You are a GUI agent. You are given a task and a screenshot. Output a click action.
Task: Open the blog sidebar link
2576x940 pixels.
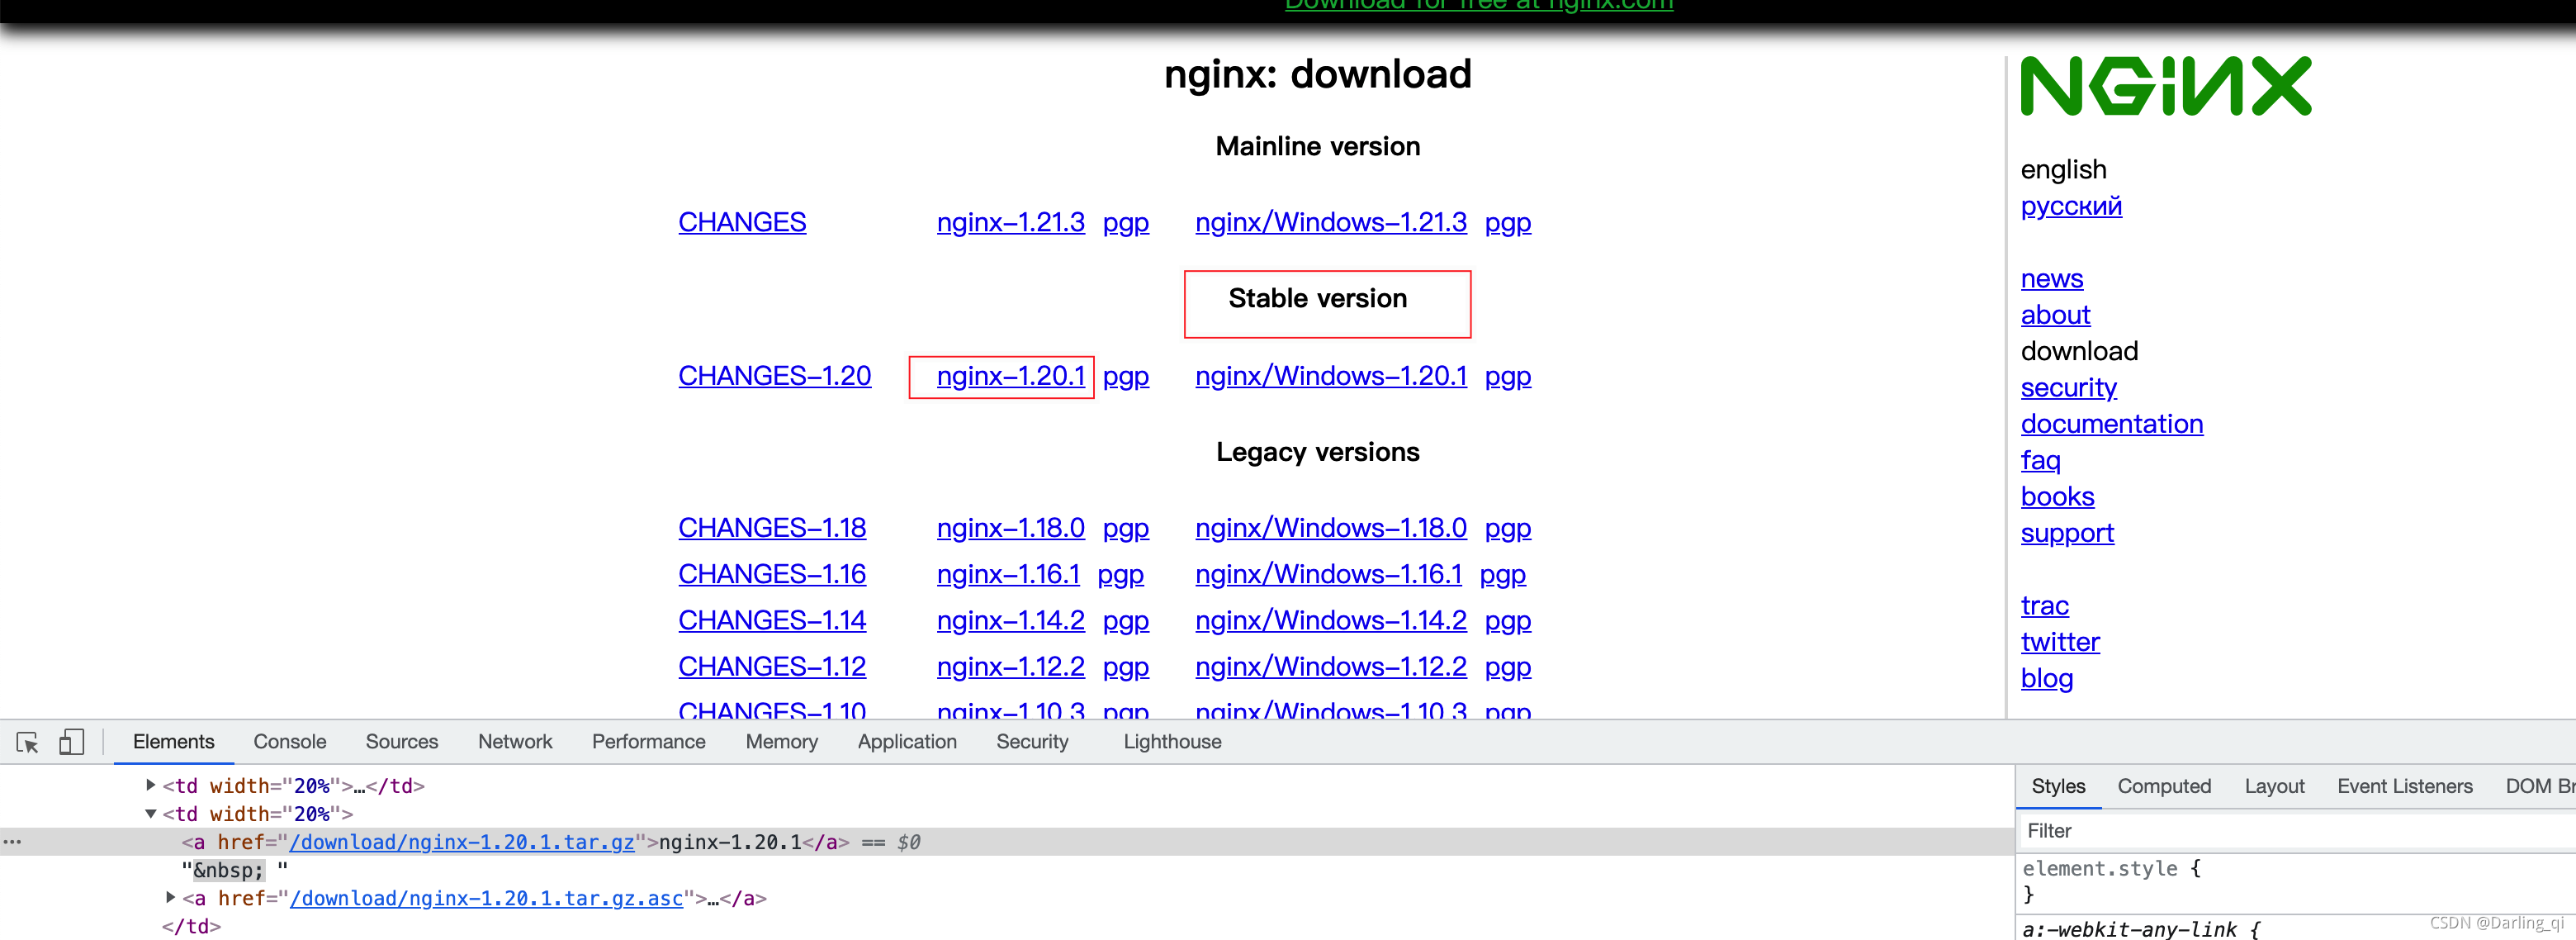click(2046, 678)
